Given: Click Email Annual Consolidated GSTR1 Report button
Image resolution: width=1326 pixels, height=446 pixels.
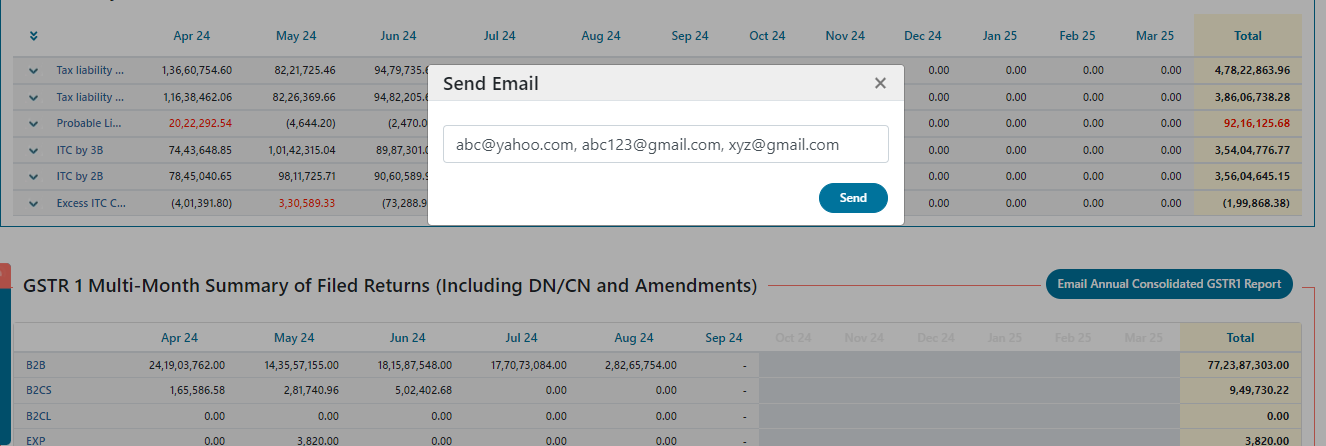Looking at the screenshot, I should pos(1169,284).
